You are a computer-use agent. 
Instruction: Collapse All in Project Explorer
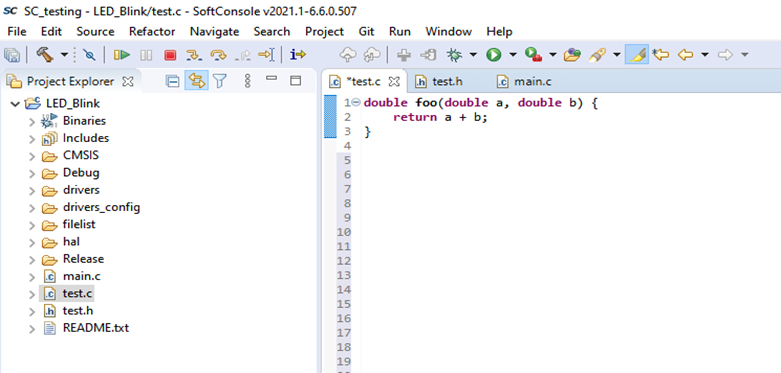tap(172, 81)
